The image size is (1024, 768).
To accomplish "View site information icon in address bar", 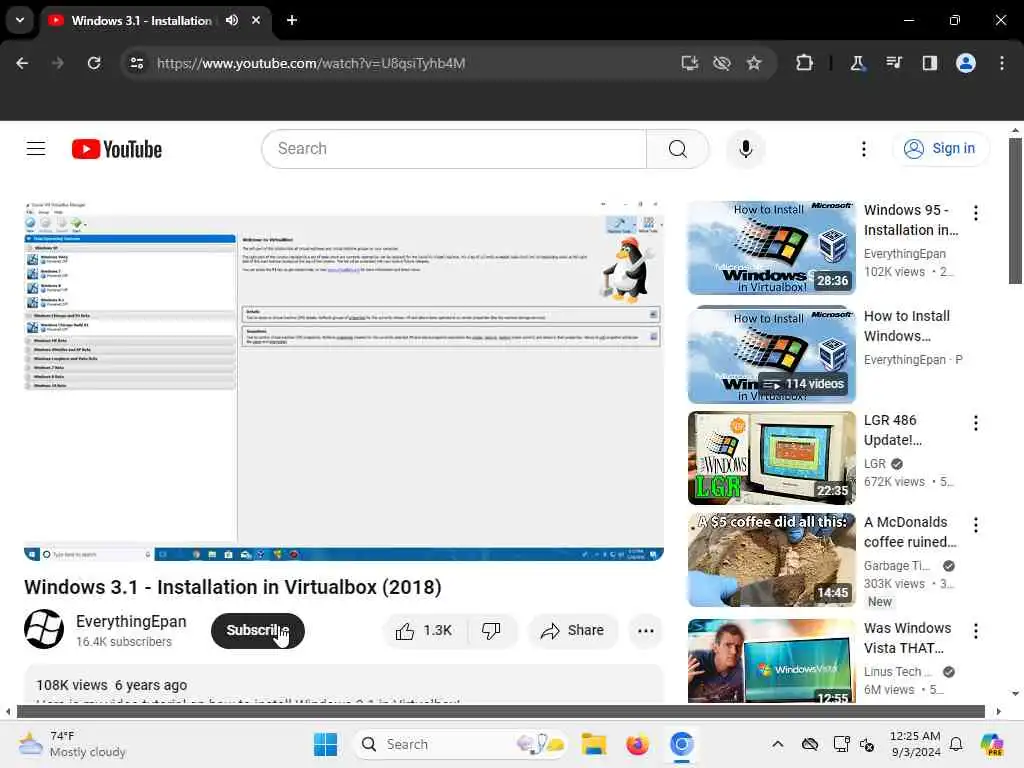I will [x=136, y=63].
